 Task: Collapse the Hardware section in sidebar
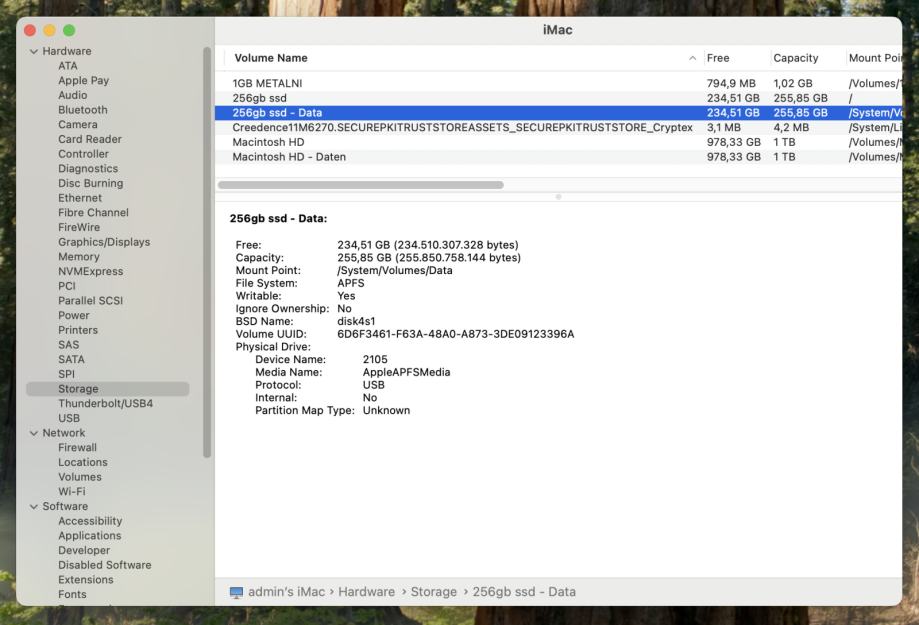34,51
